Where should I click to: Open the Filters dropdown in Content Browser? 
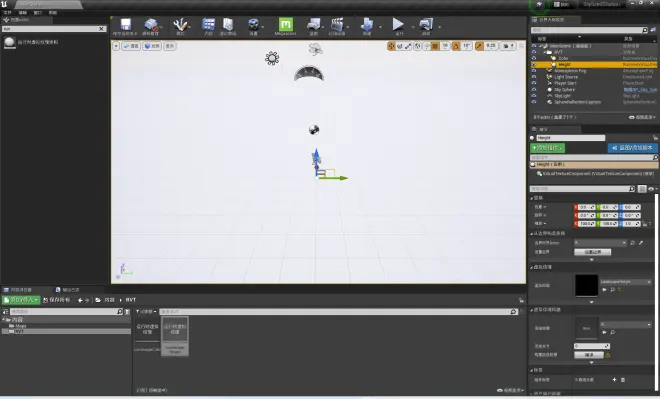point(146,311)
